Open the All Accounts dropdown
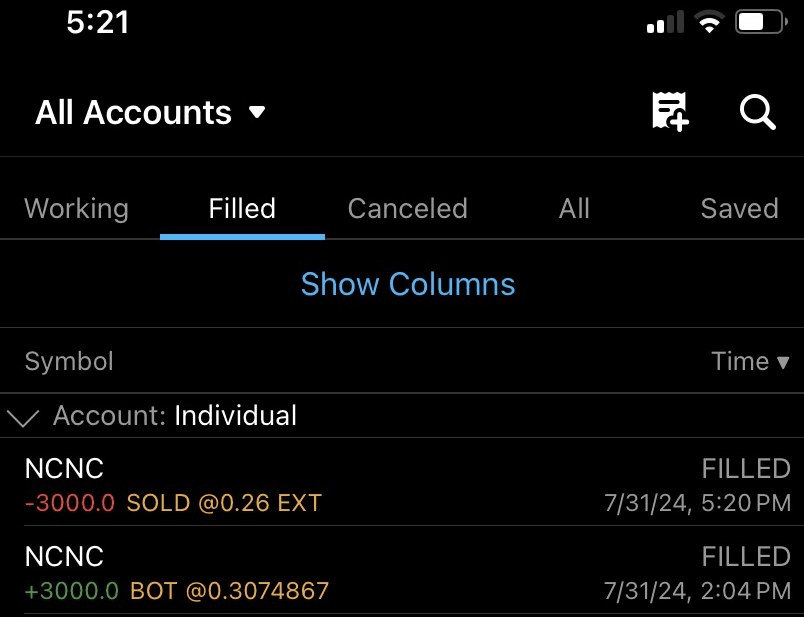 (151, 112)
